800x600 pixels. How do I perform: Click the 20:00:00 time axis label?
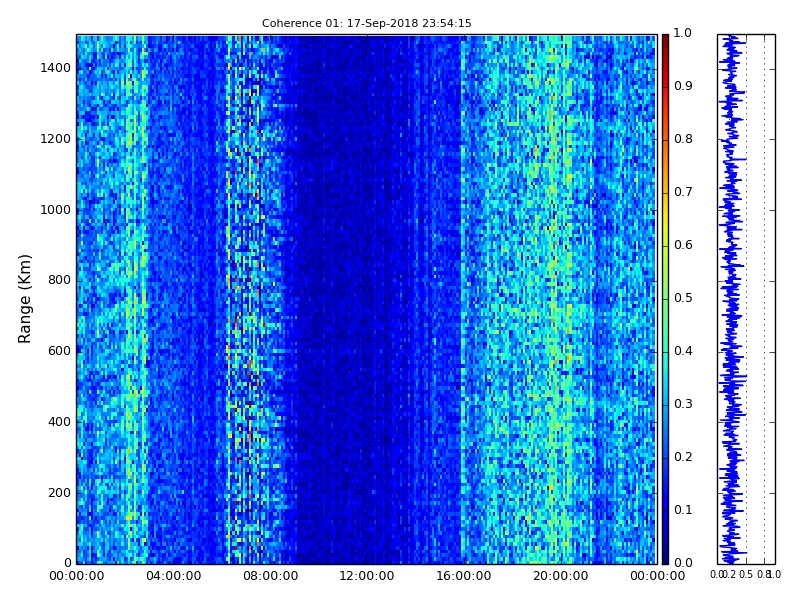561,576
